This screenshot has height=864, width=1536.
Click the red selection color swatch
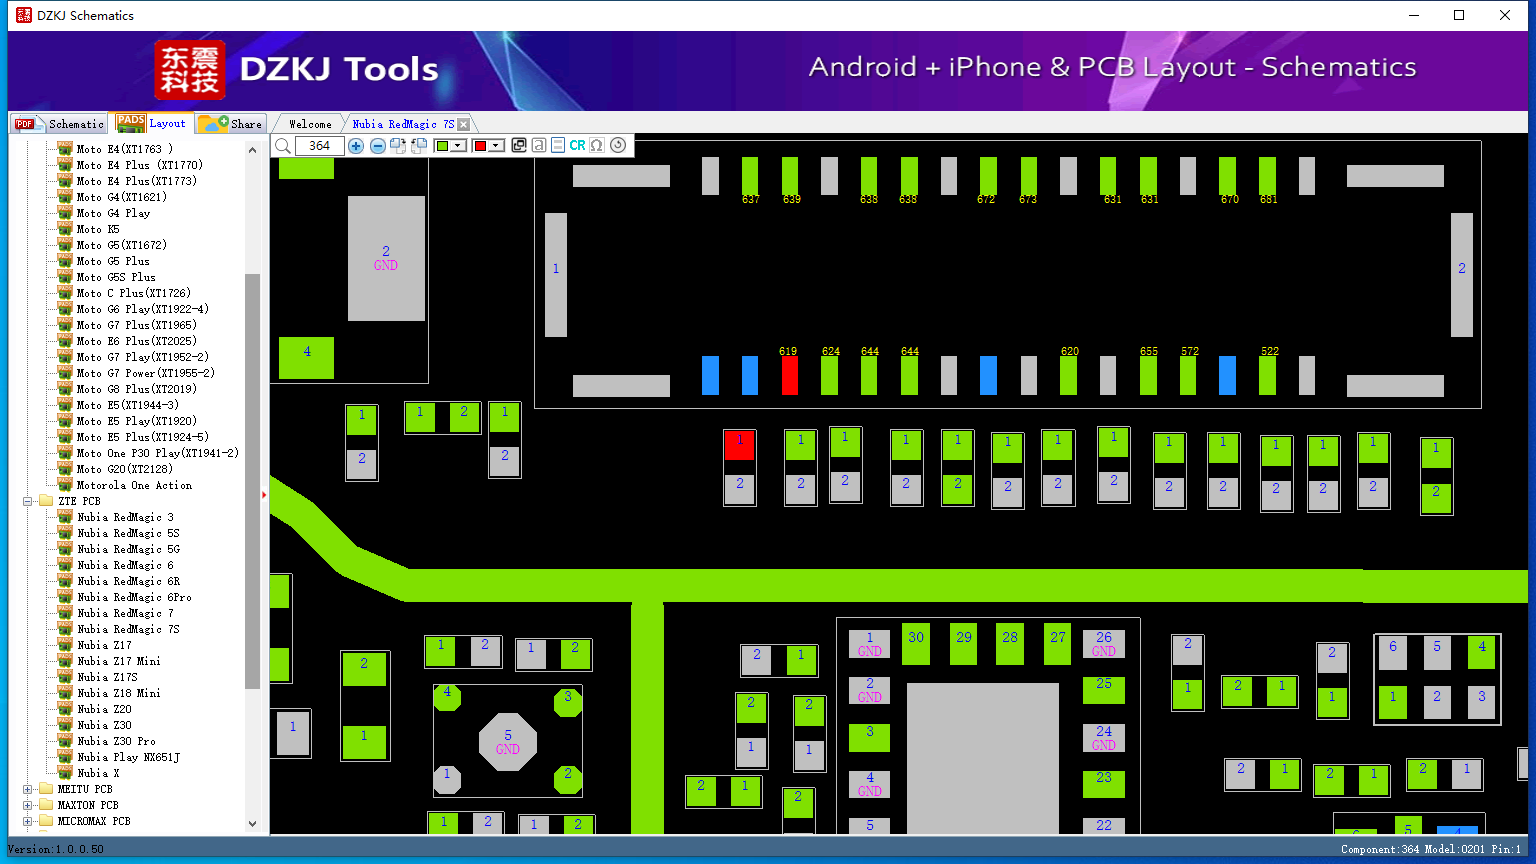click(480, 146)
